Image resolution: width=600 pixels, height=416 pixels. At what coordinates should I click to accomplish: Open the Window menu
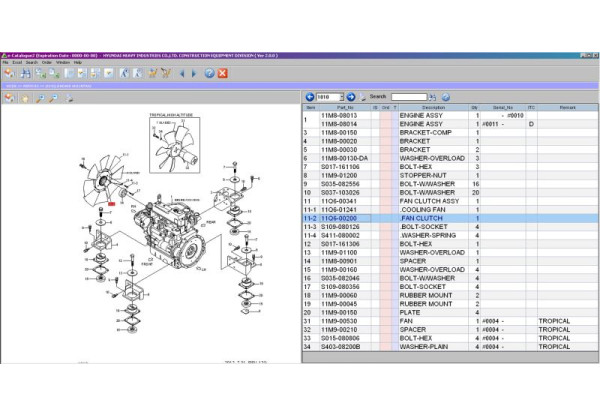[x=62, y=62]
